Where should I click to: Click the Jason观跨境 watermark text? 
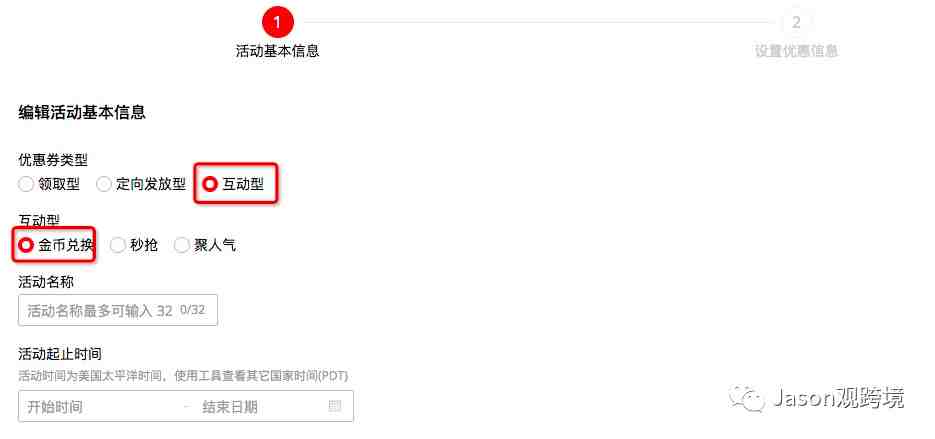tap(838, 397)
